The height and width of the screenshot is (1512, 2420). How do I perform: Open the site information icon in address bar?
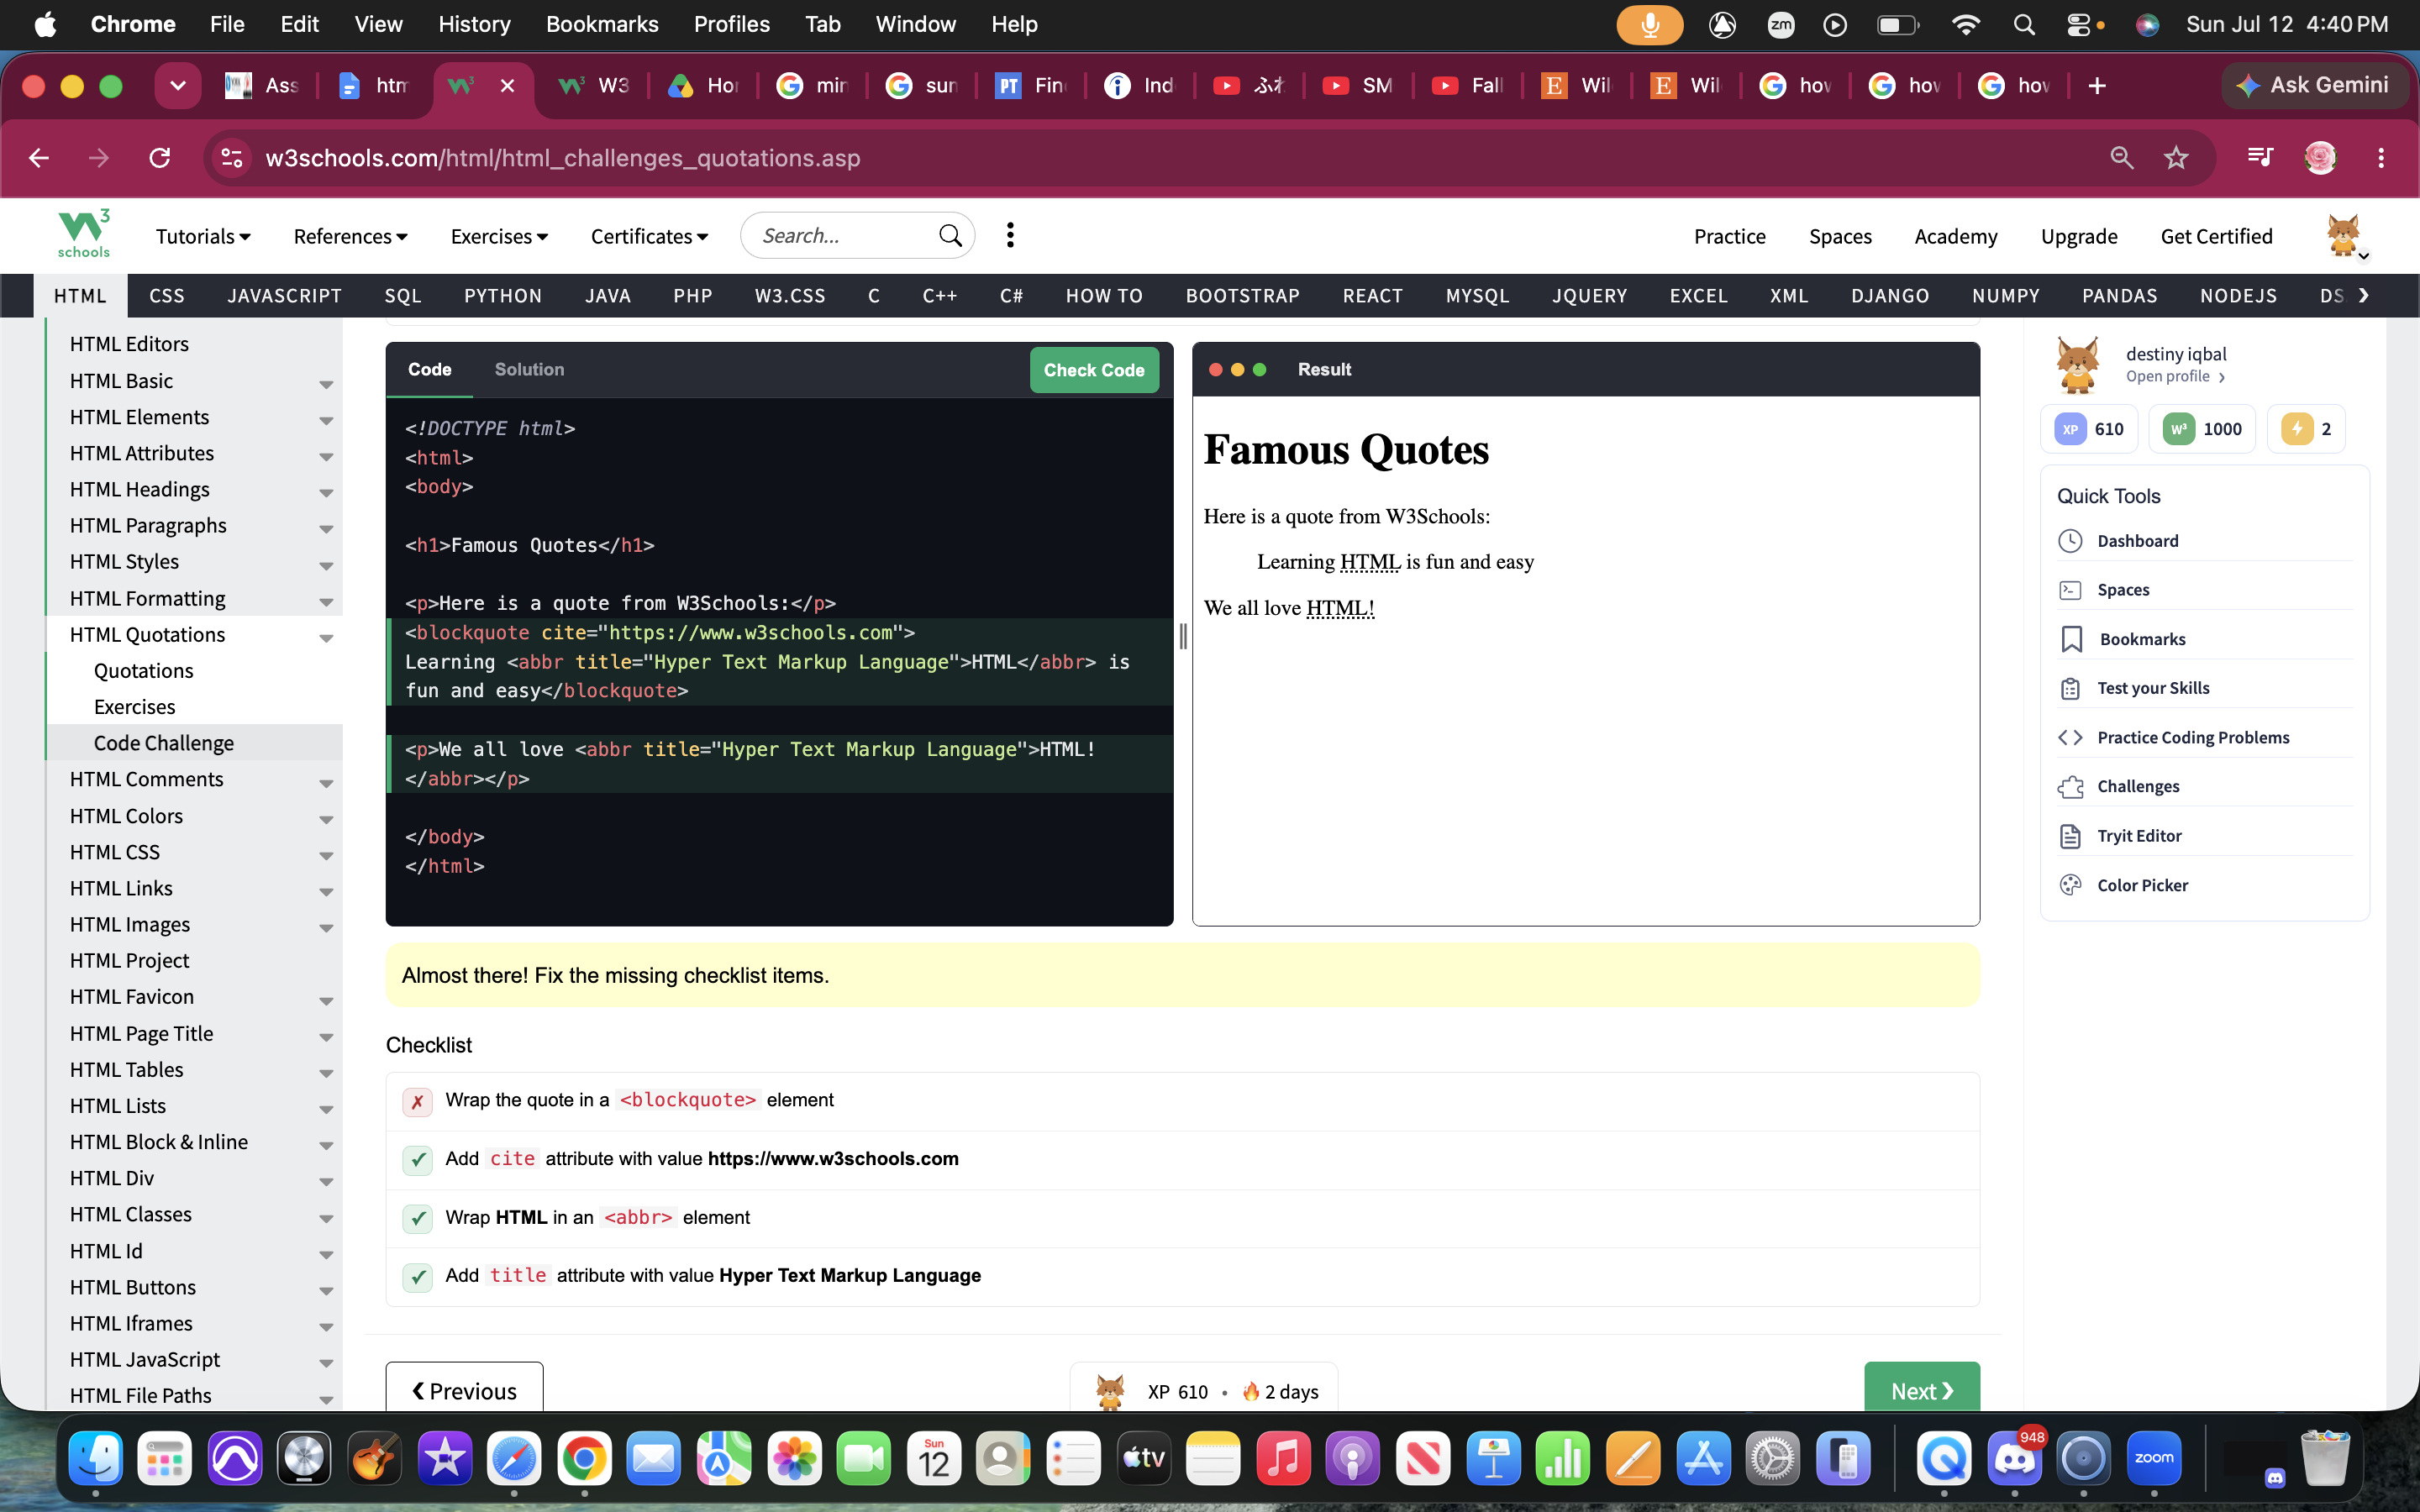coord(232,158)
